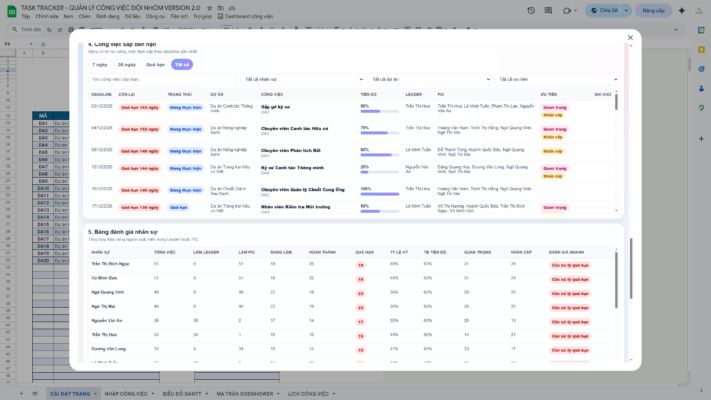This screenshot has height=400, width=711.
Task: Click the Chia sẻ share button
Action: coord(604,10)
